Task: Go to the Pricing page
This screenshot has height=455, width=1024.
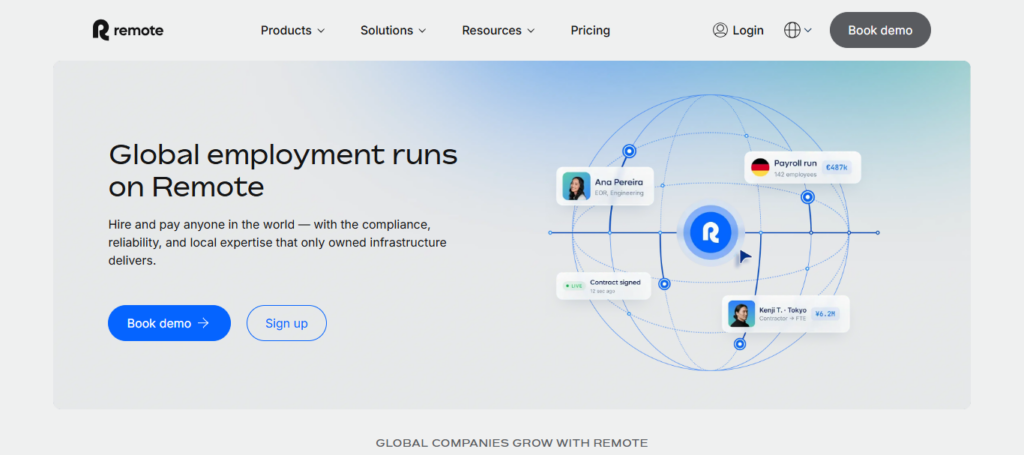Action: tap(590, 30)
